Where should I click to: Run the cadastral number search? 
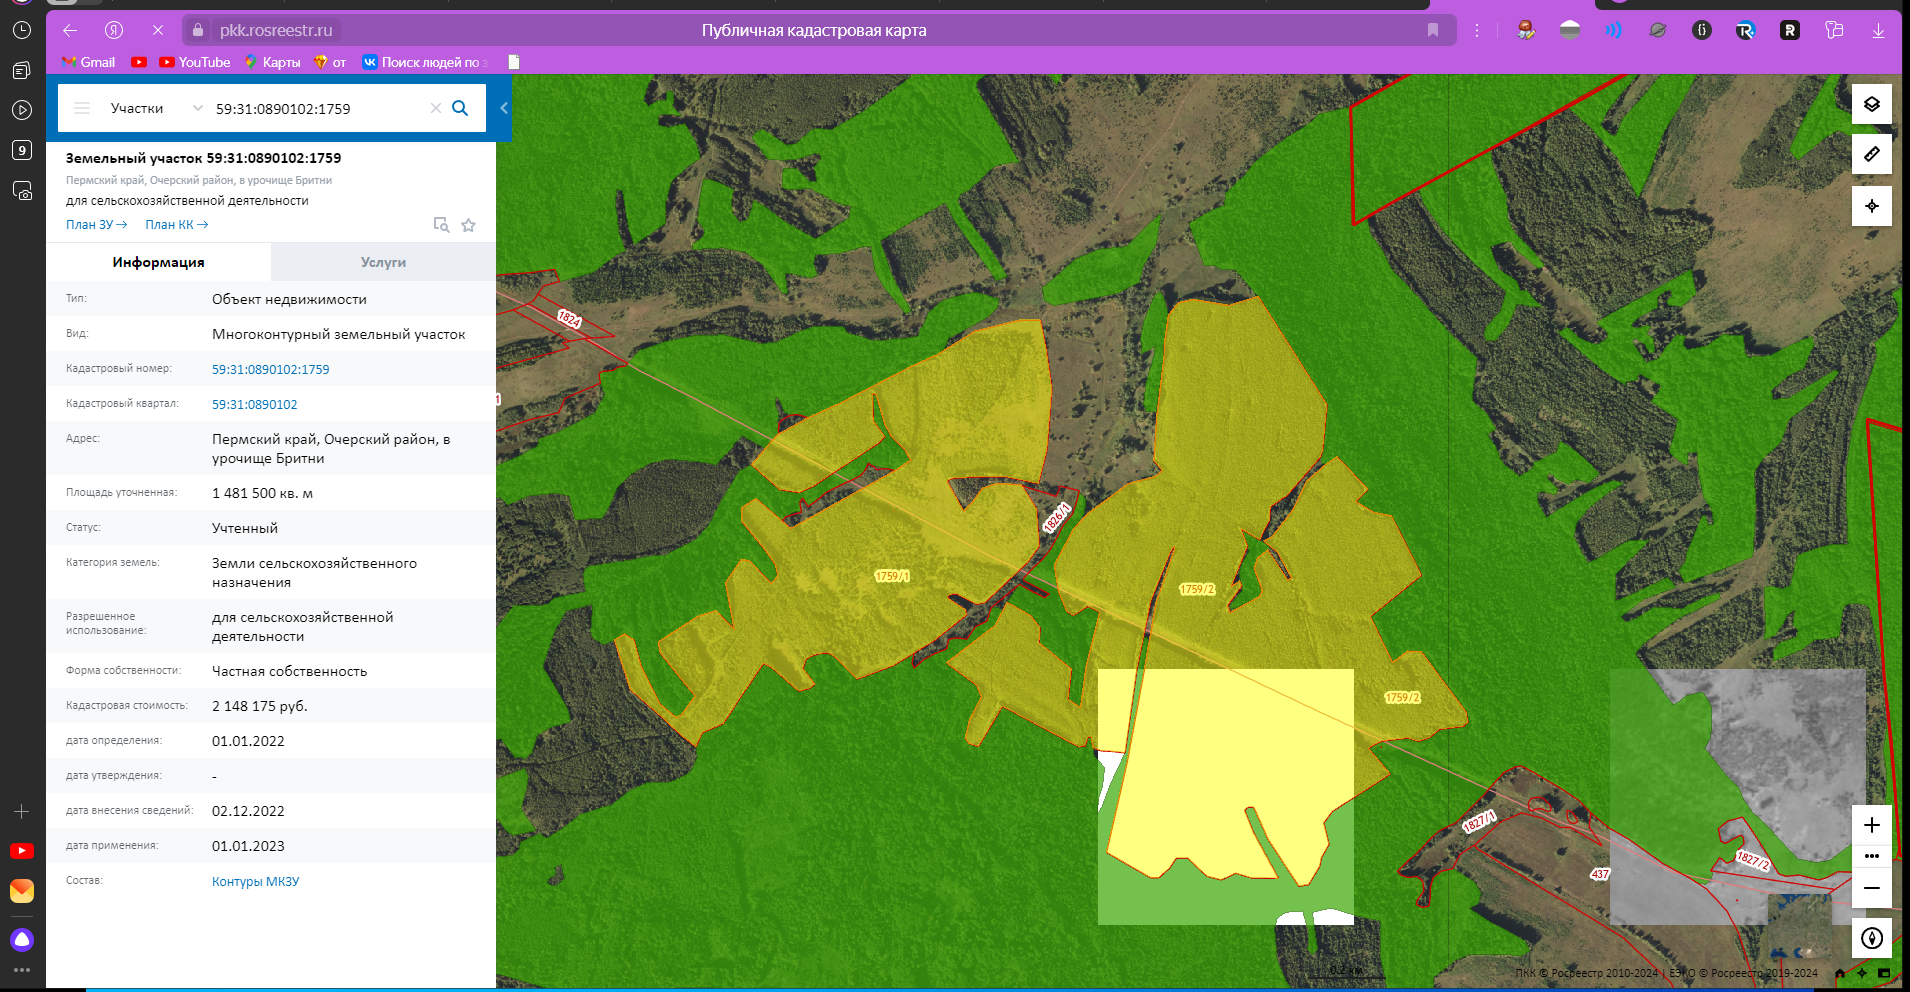tap(460, 108)
